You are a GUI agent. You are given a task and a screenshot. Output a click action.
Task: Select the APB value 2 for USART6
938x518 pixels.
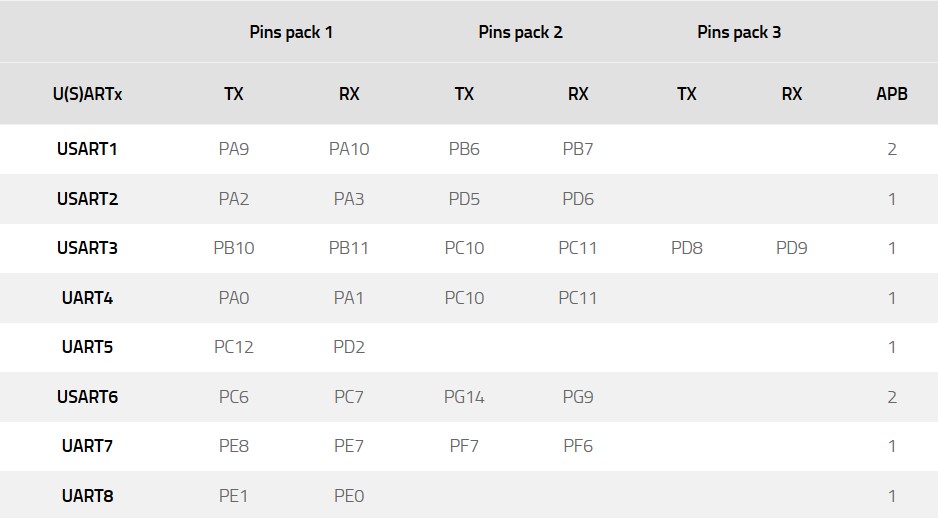891,397
